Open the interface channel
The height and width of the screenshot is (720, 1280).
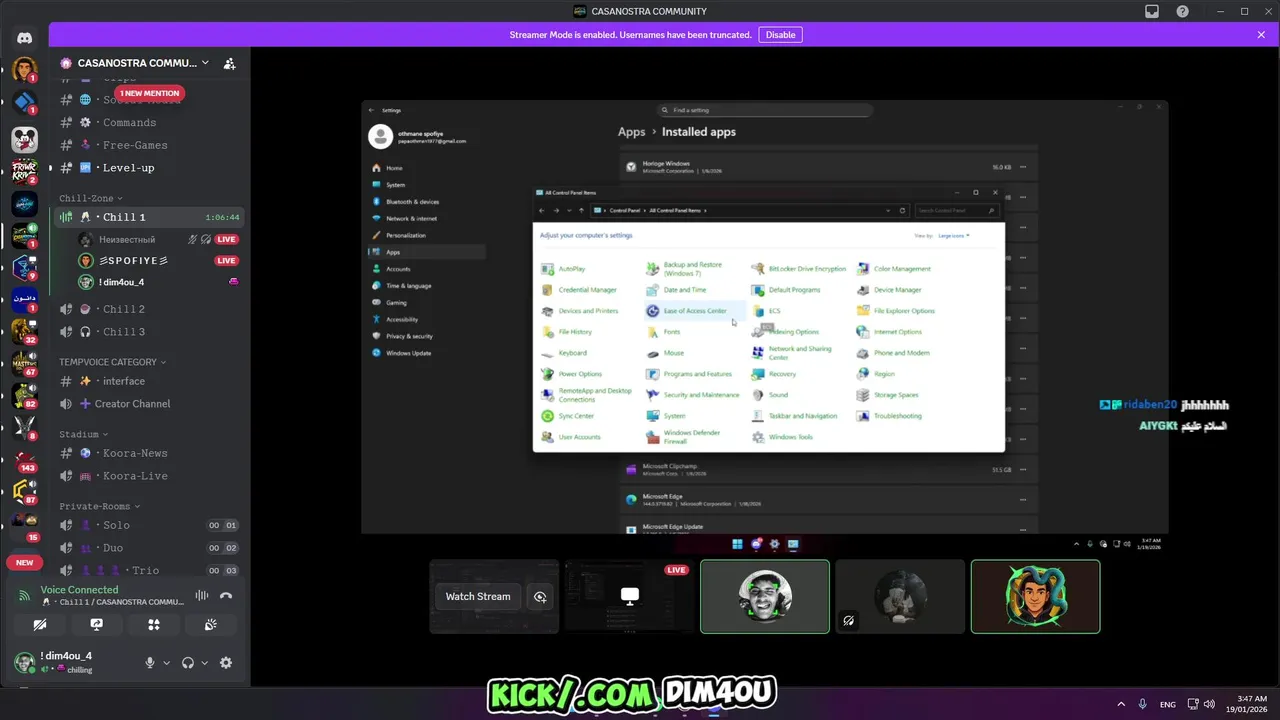click(147, 381)
